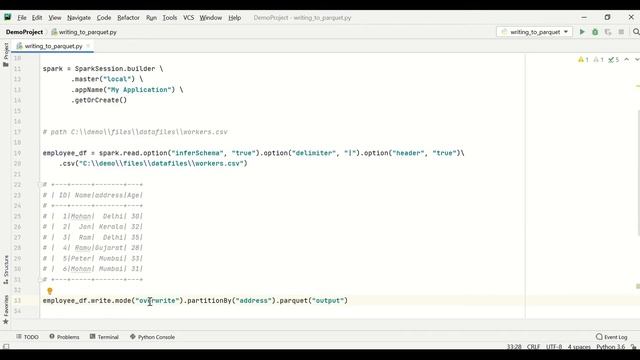Click the path comment on line 17
Image resolution: width=640 pixels, height=360 pixels.
135,132
